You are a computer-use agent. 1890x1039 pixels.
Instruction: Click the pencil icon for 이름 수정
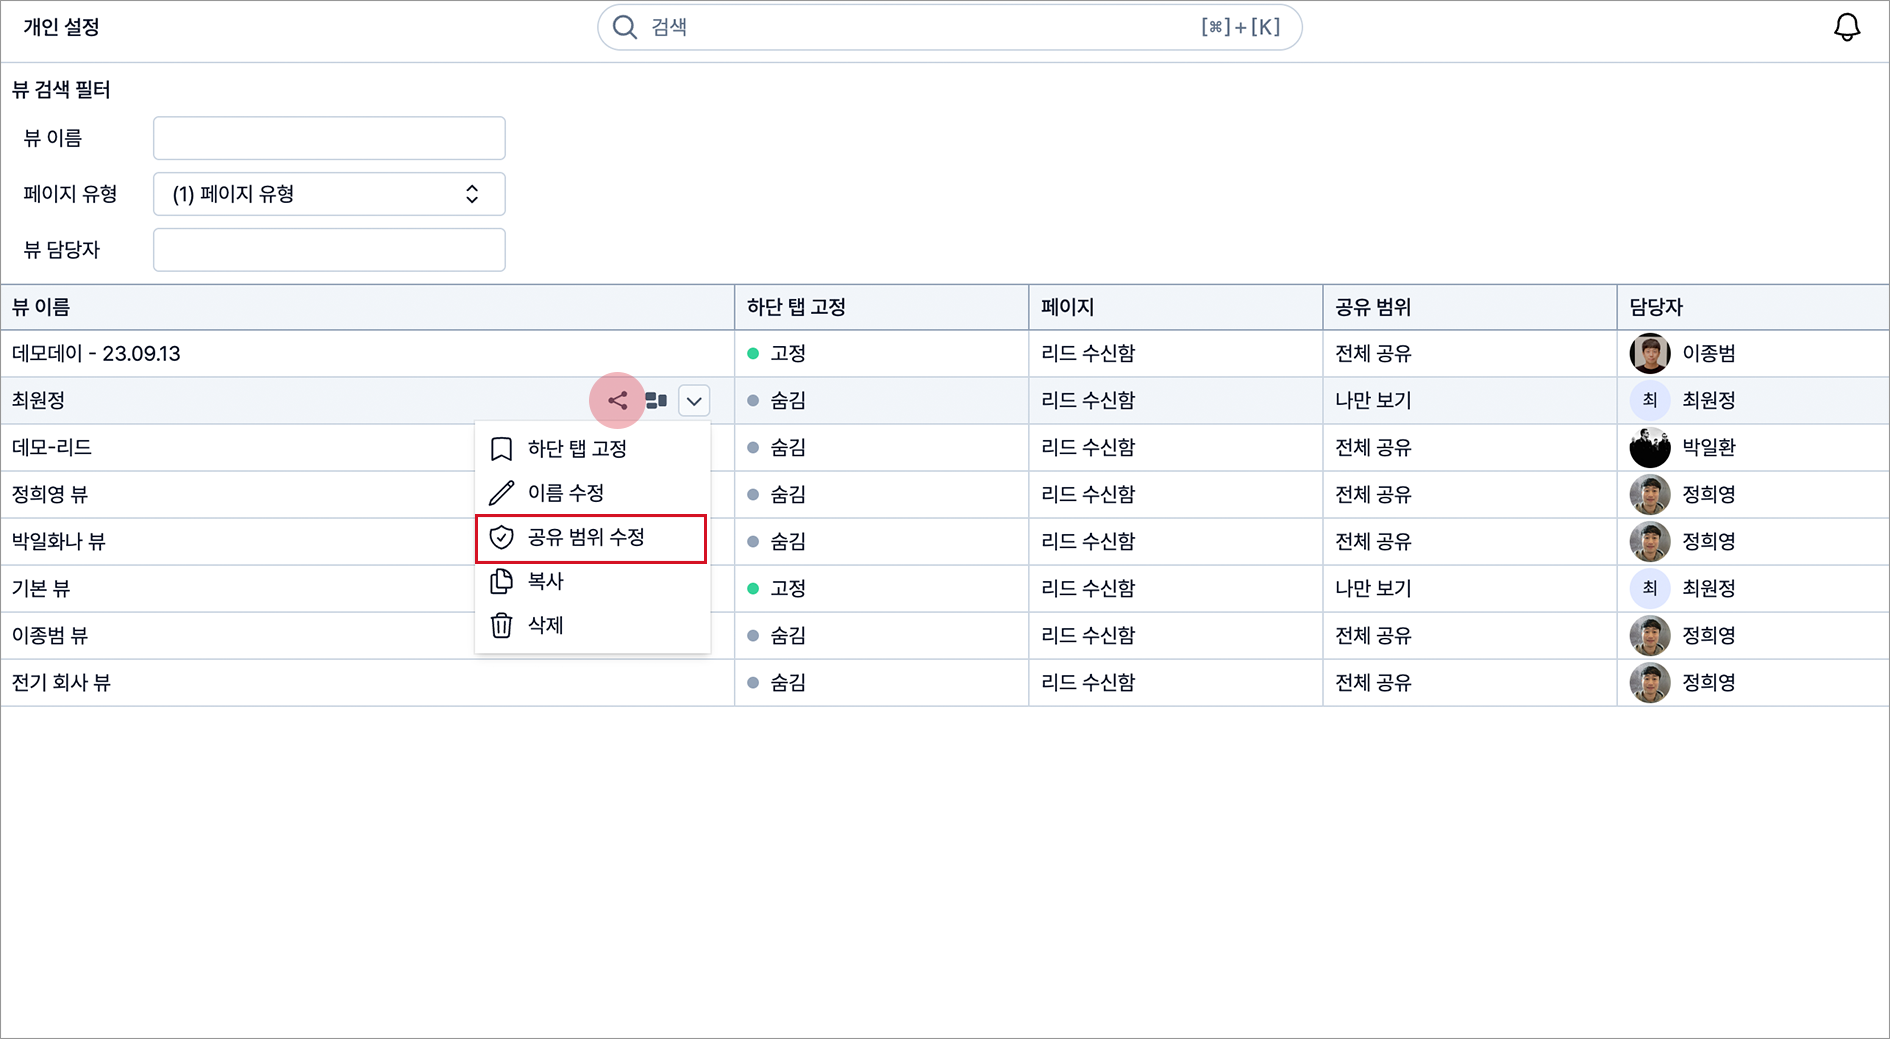(502, 493)
